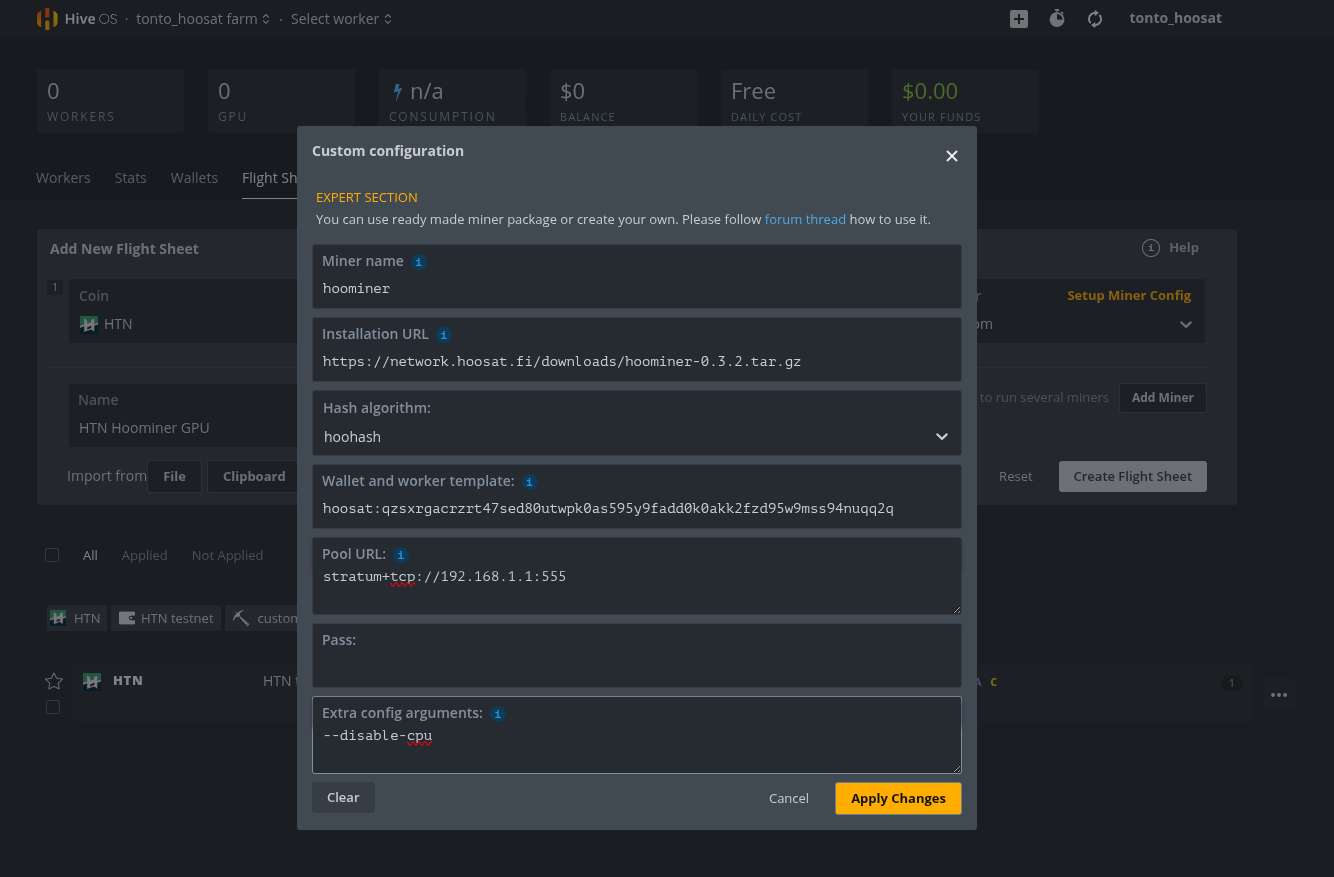Viewport: 1334px width, 877px height.
Task: Filter flight sheets by All
Action: (90, 555)
